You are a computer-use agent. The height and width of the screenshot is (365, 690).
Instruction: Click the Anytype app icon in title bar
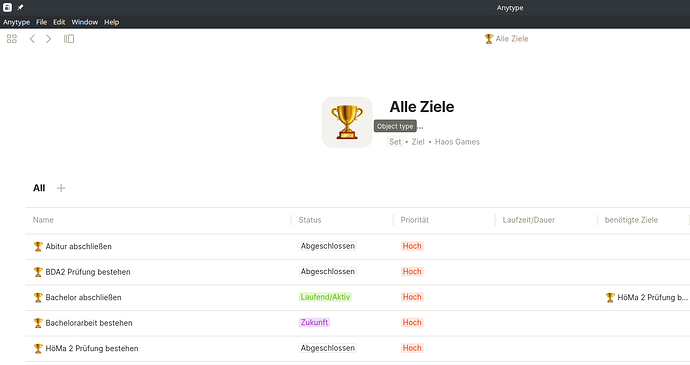pyautogui.click(x=7, y=7)
